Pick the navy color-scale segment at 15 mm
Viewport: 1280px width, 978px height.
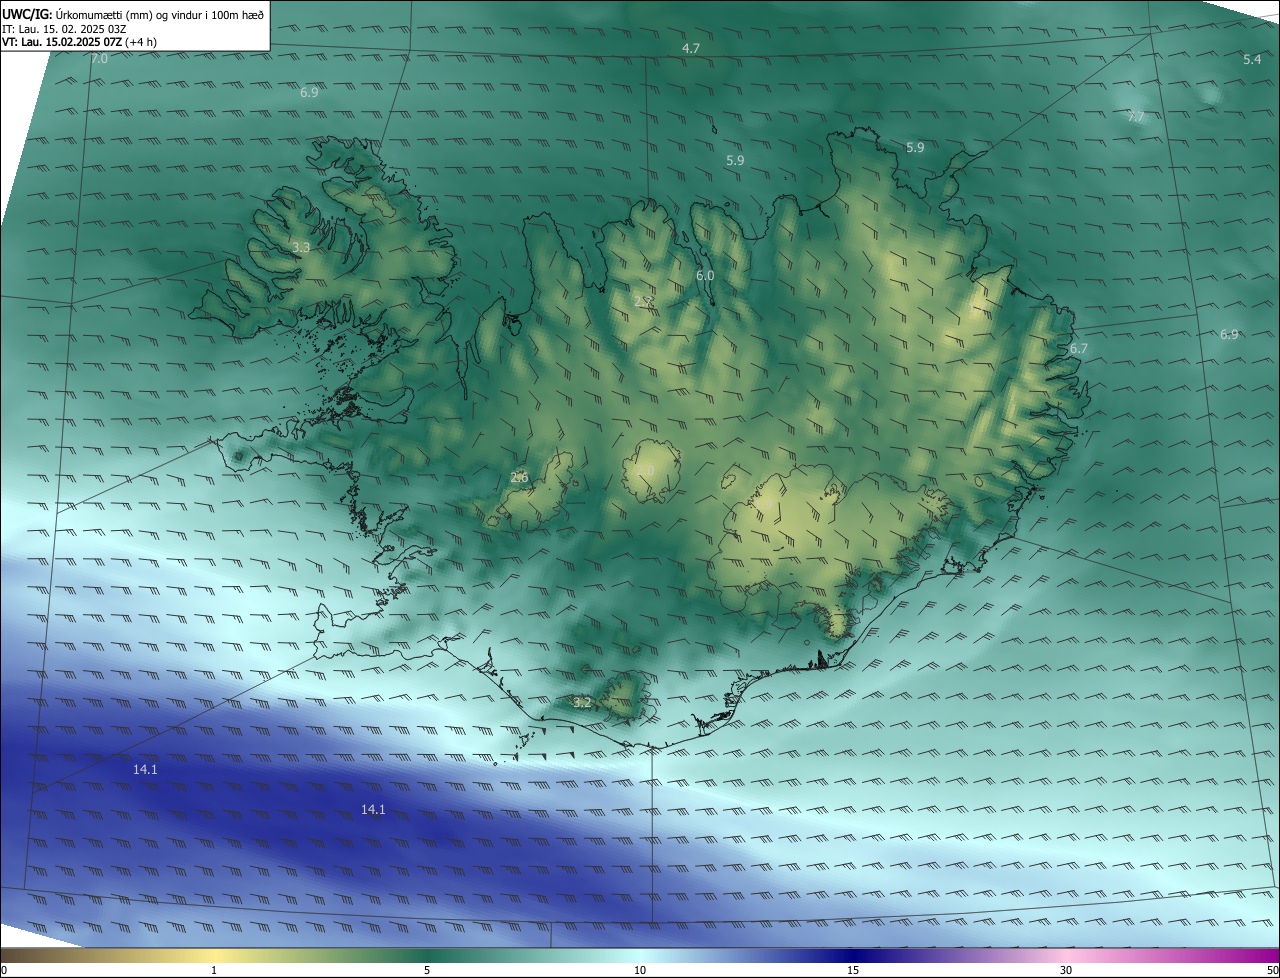pos(853,955)
